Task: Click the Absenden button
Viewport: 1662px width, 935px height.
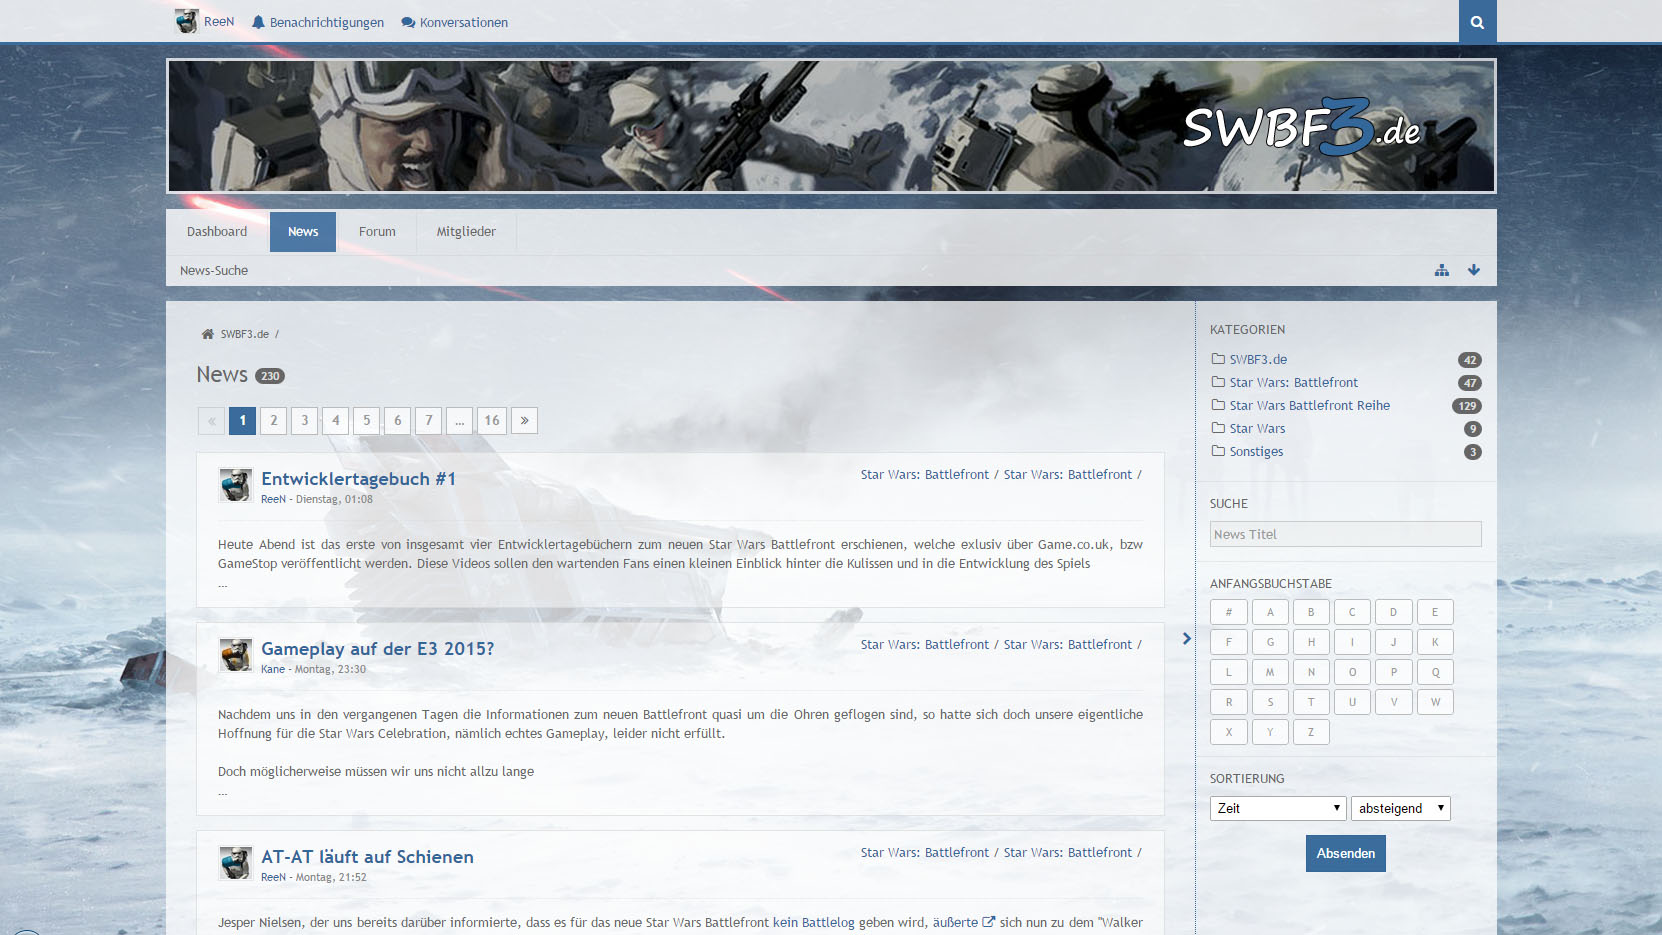Action: [1346, 853]
